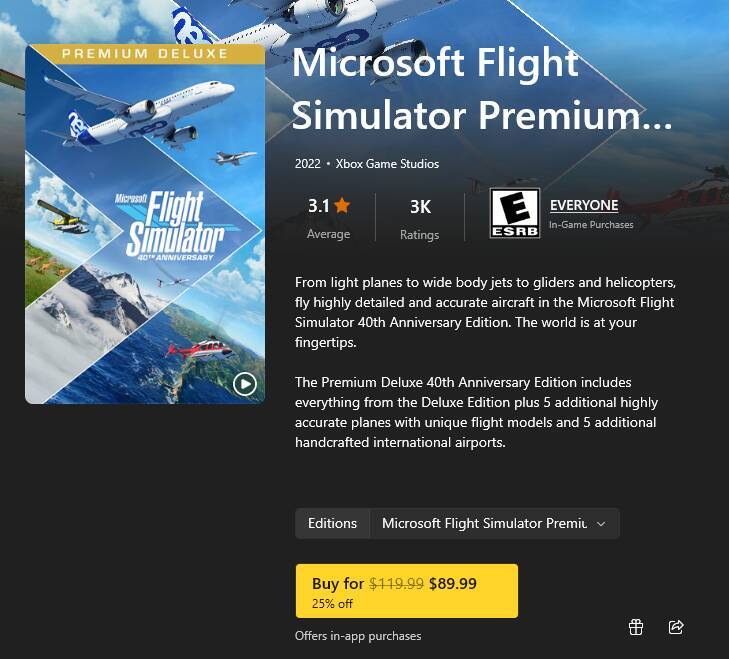Buy for $89.99
Viewport: 729px width, 659px height.
407,591
